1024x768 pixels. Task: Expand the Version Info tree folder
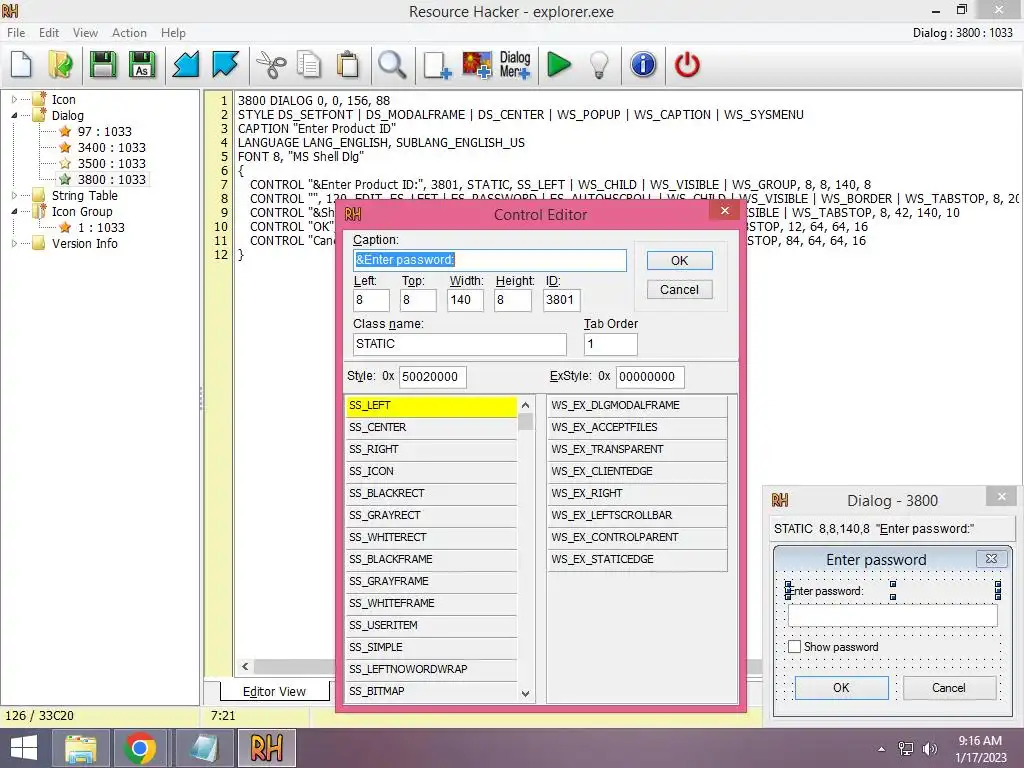pyautogui.click(x=14, y=244)
